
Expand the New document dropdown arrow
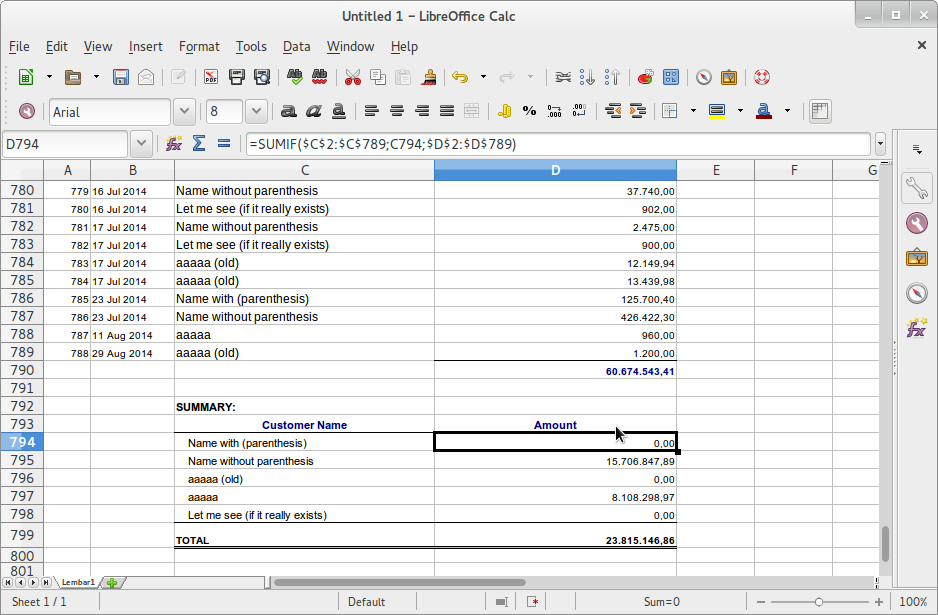(49, 77)
